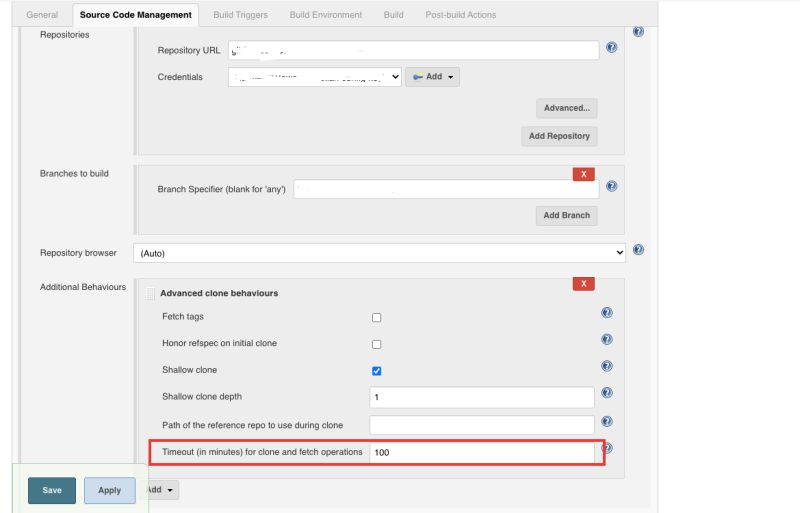800x513 pixels.
Task: Edit the Shallow clone depth field
Action: coord(482,397)
